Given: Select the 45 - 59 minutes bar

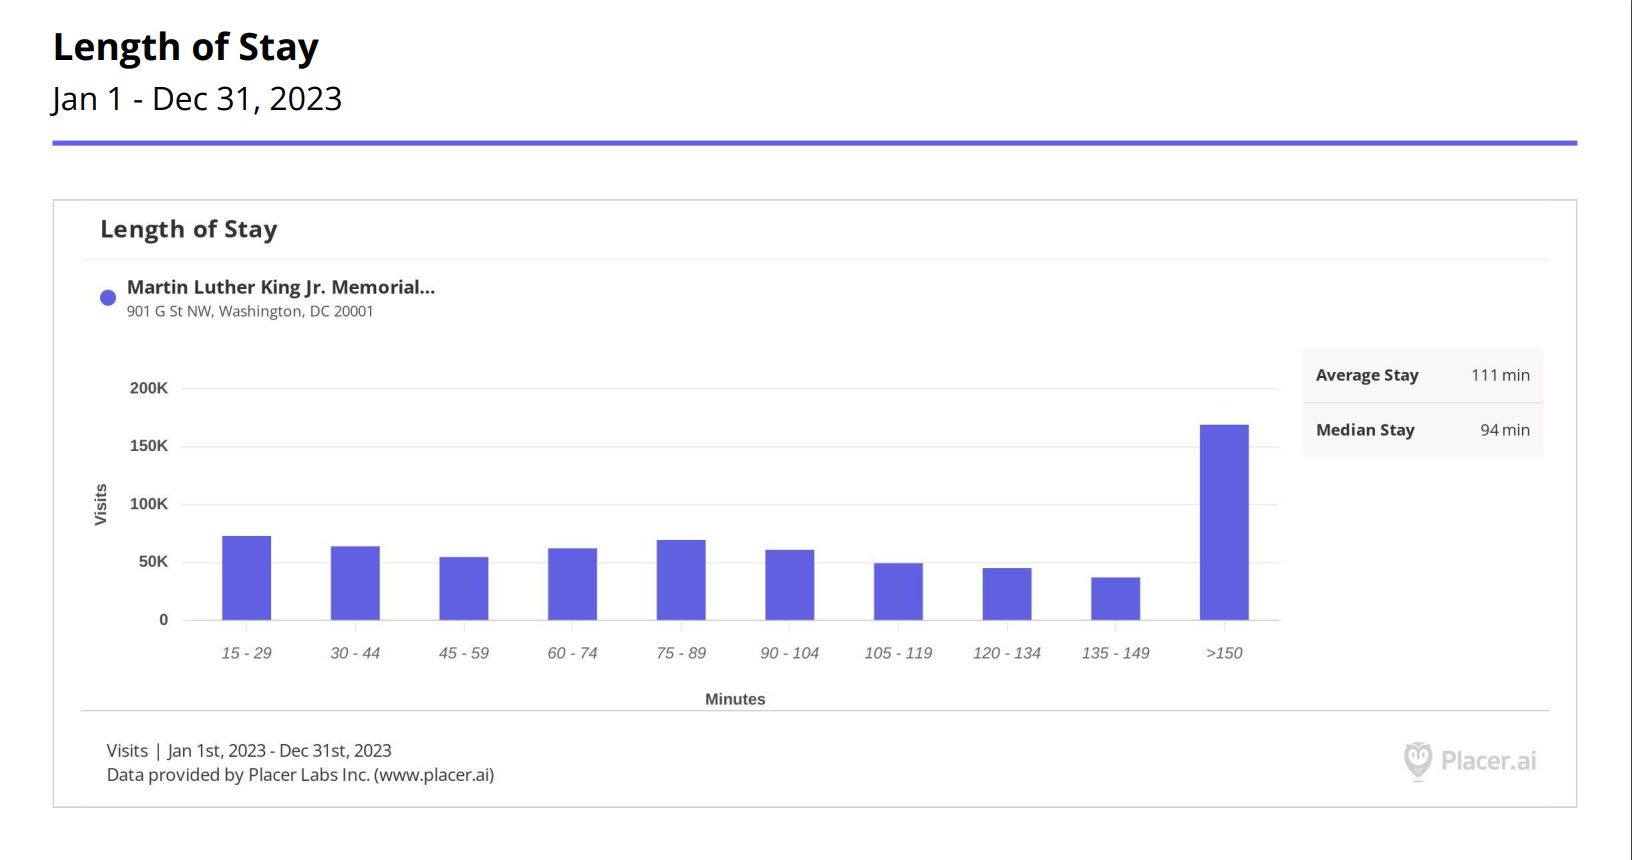Looking at the screenshot, I should [464, 588].
